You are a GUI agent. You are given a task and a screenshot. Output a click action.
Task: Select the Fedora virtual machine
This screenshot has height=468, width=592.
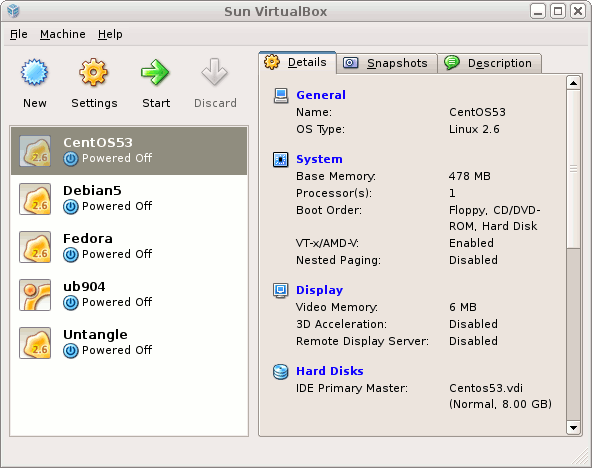(x=129, y=247)
